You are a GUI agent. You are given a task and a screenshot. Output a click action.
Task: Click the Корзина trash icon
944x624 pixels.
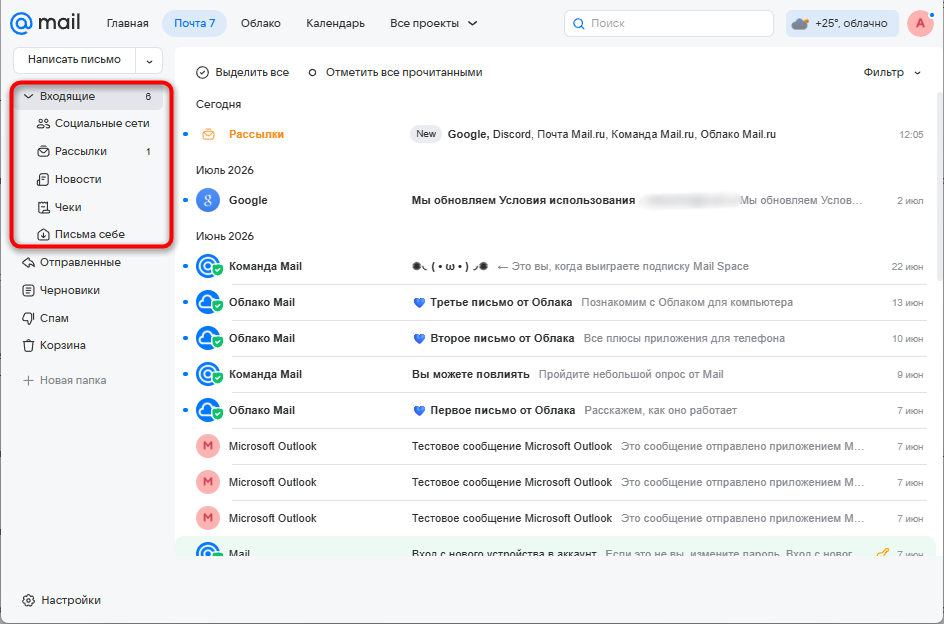[x=28, y=346]
